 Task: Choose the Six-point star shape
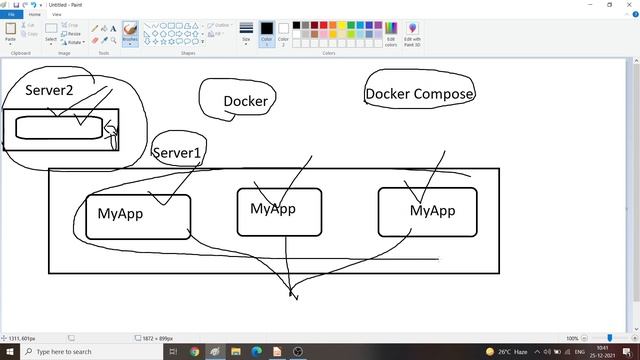point(171,42)
